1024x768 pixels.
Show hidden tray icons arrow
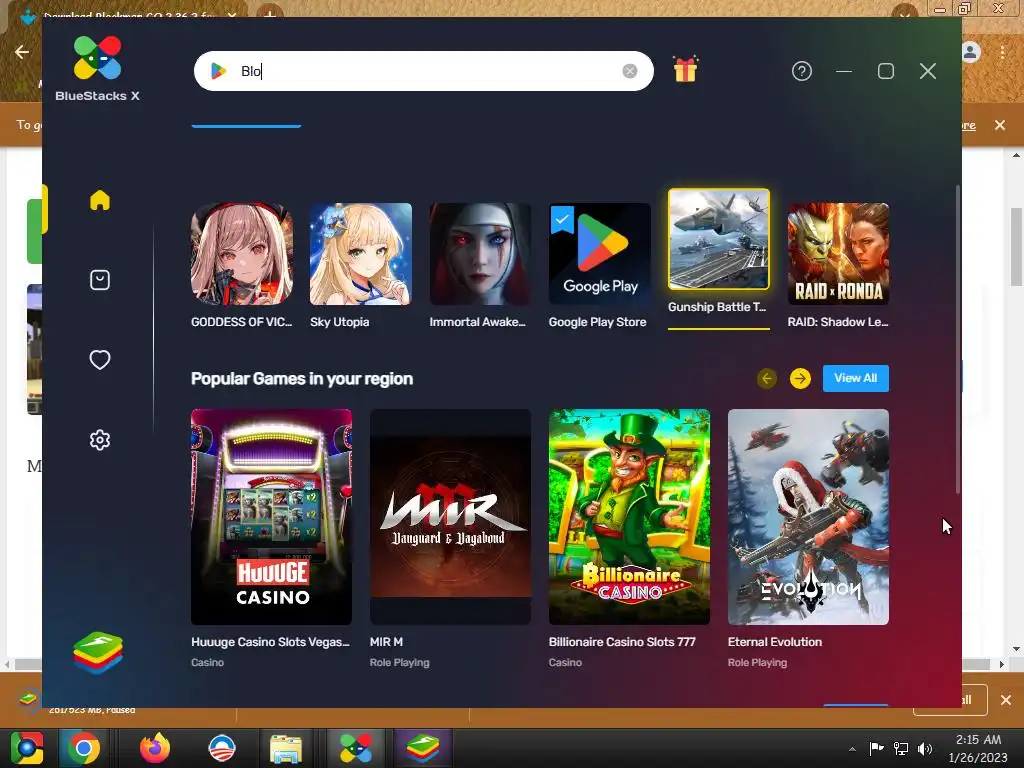click(852, 749)
